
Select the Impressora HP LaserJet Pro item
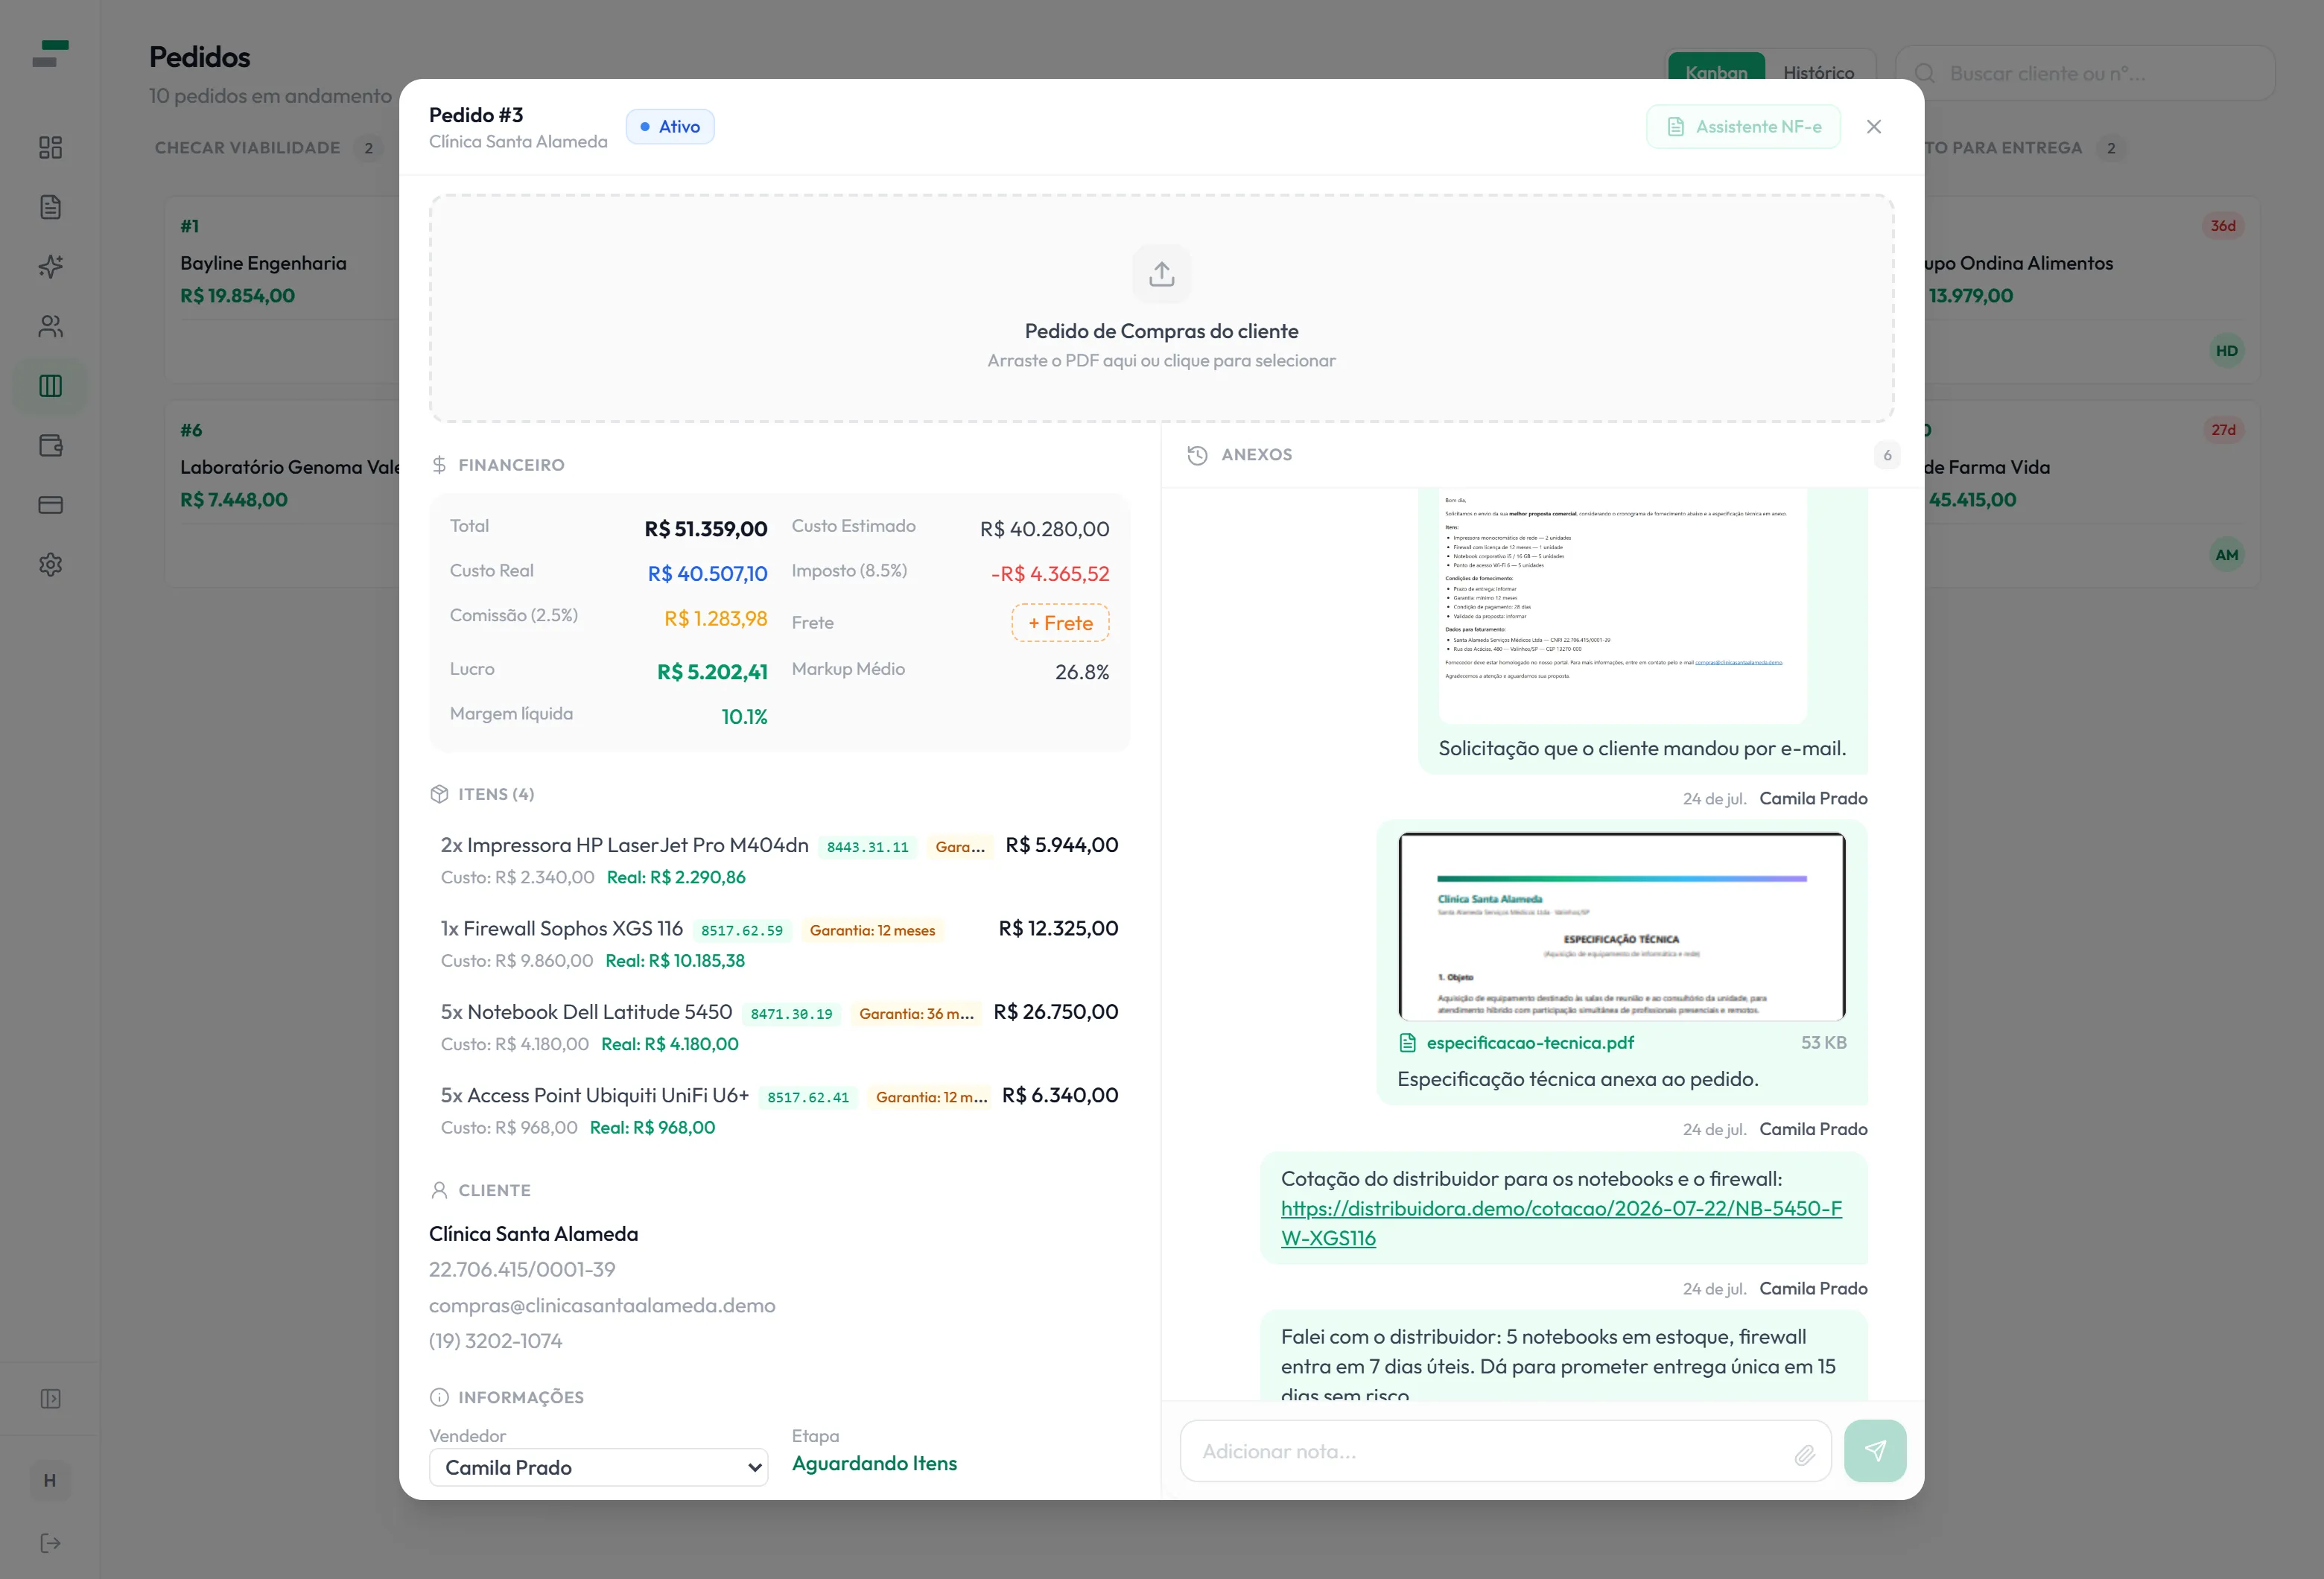779,860
